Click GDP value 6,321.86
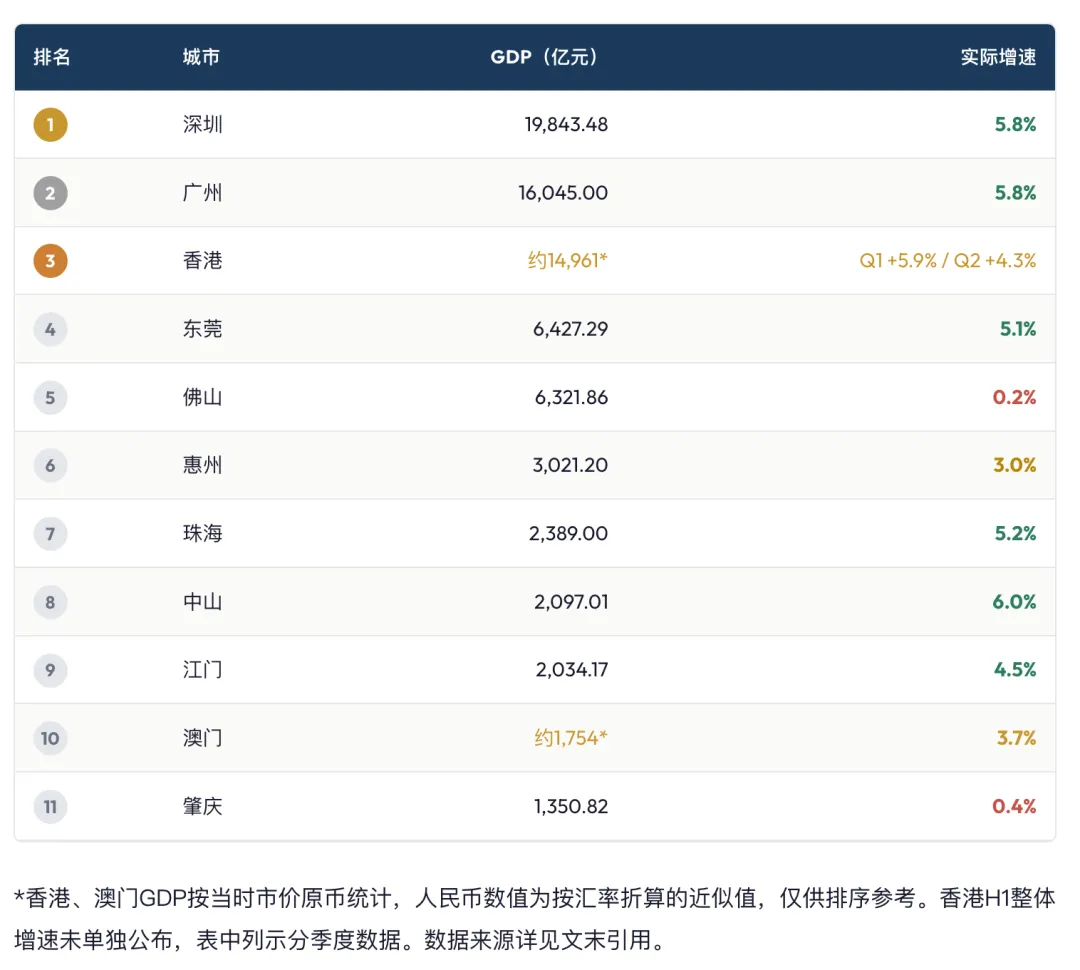Image resolution: width=1080 pixels, height=970 pixels. pyautogui.click(x=571, y=398)
